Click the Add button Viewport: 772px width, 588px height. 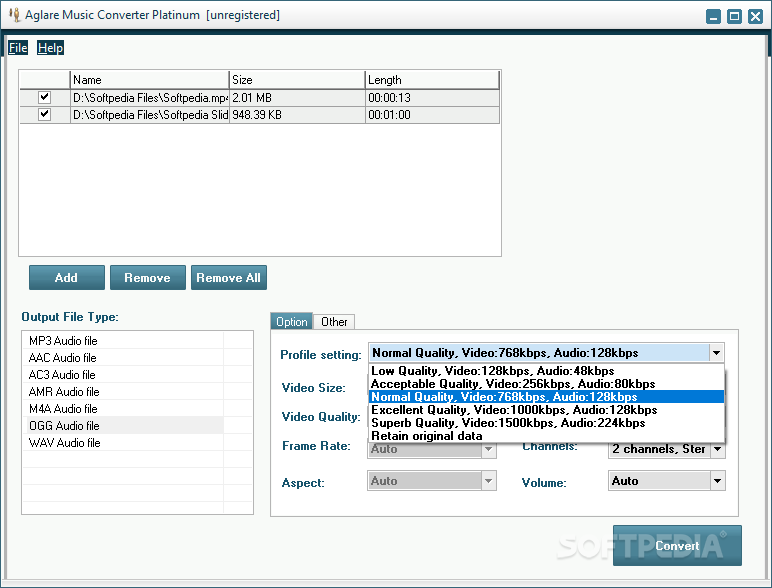click(66, 278)
